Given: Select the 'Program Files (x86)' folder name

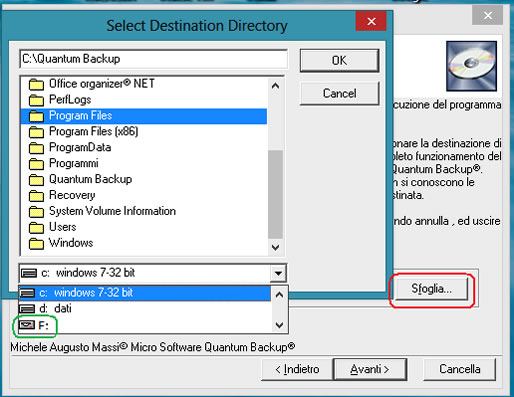Looking at the screenshot, I should [93, 131].
